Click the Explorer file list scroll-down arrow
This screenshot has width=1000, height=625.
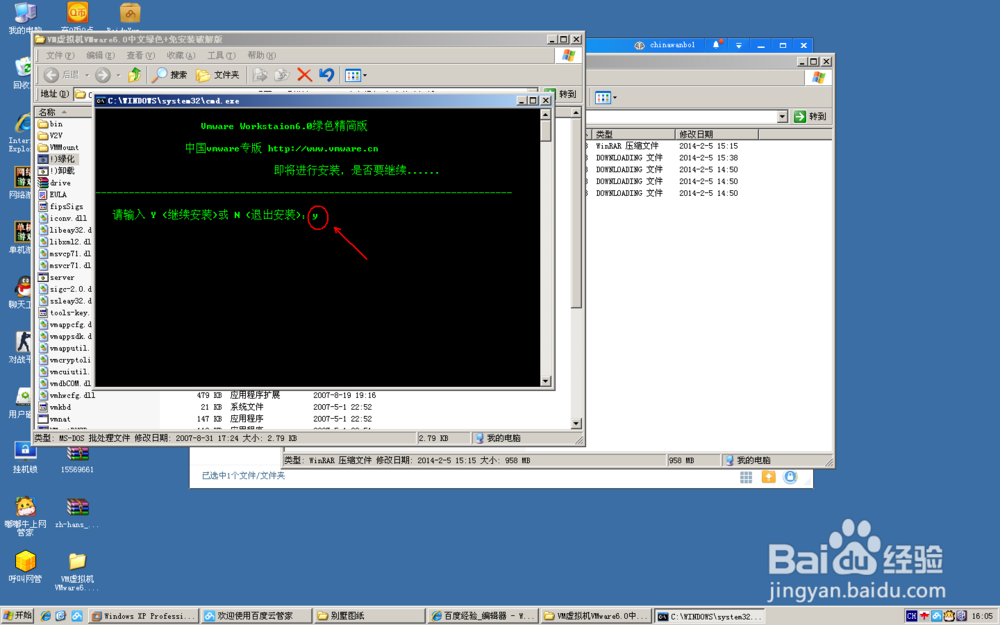pos(576,423)
